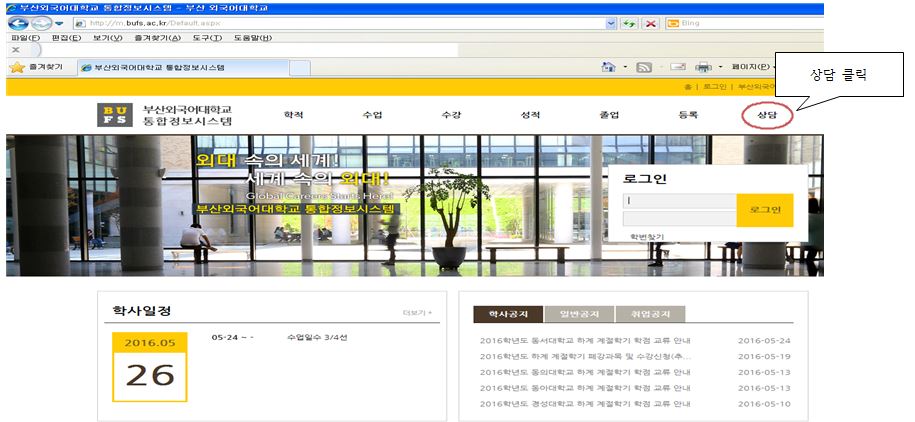Click the Home icon in command bar
Viewport: 915px width, 422px height.
point(608,67)
